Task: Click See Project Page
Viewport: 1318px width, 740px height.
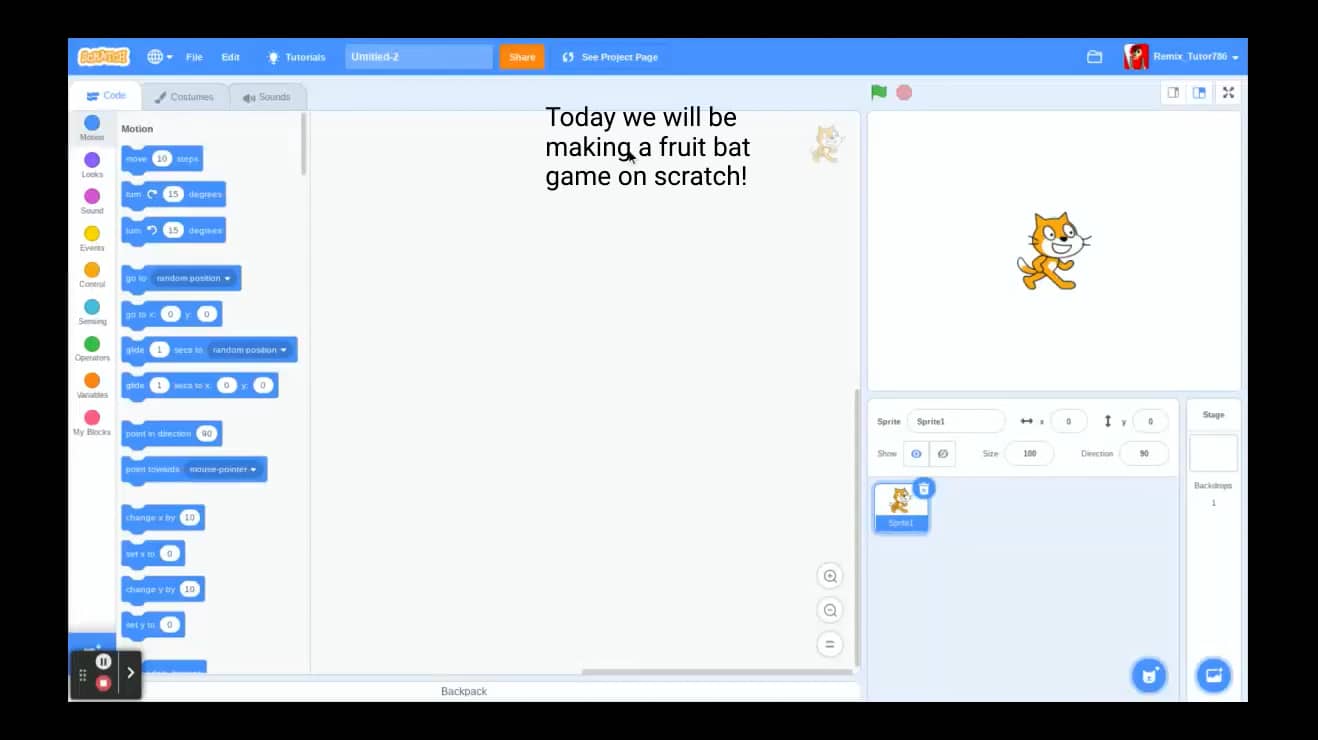Action: pyautogui.click(x=610, y=57)
